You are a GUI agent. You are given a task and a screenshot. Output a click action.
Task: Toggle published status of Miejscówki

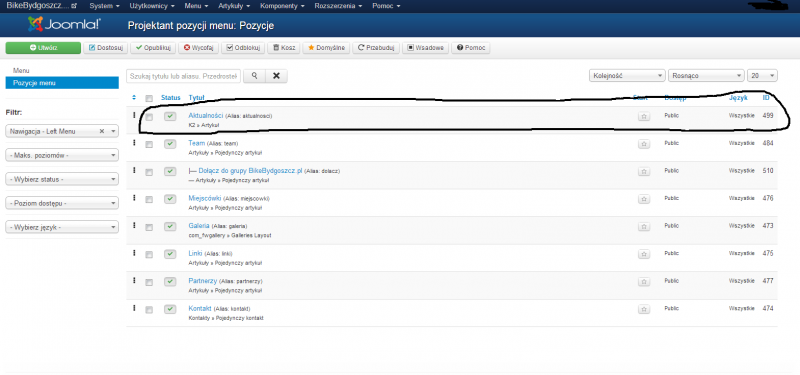170,199
